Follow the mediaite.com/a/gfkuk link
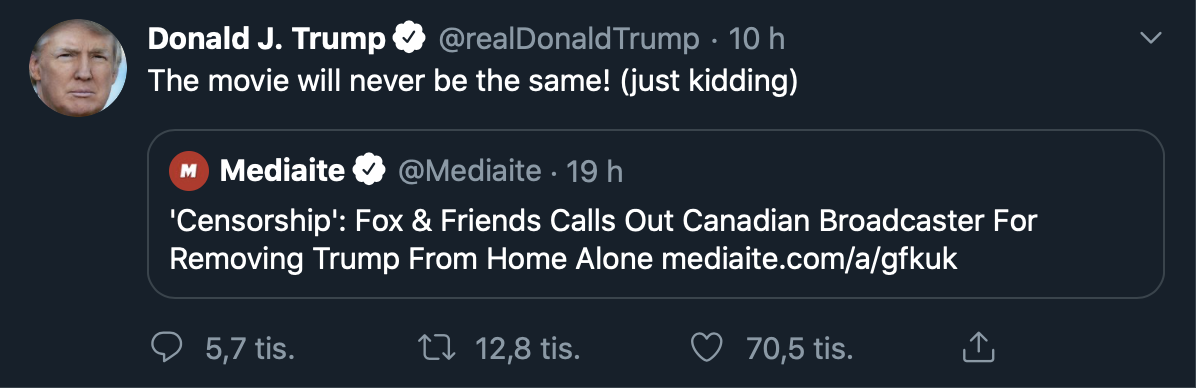1196x388 pixels. 809,259
